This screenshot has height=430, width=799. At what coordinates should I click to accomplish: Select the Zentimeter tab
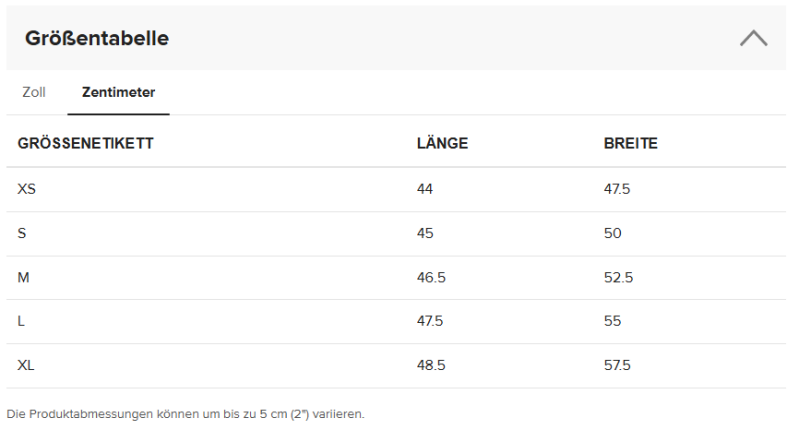coord(118,92)
